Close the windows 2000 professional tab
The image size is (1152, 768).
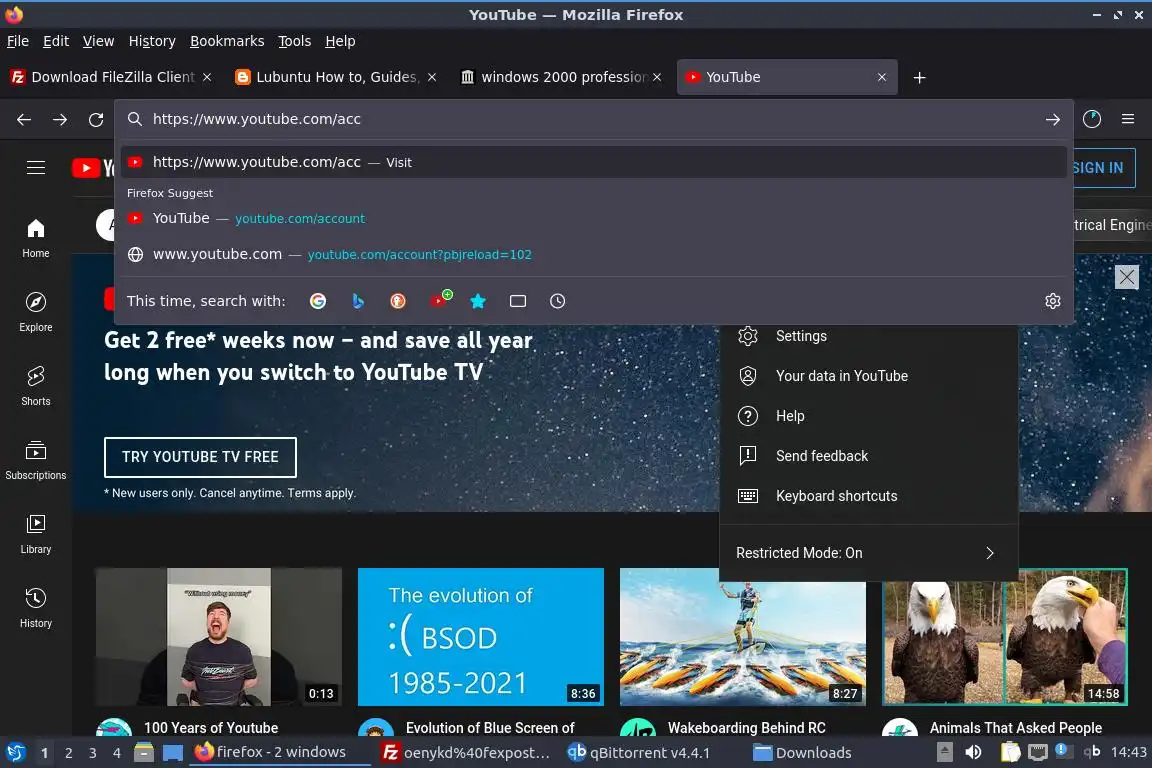pos(657,77)
